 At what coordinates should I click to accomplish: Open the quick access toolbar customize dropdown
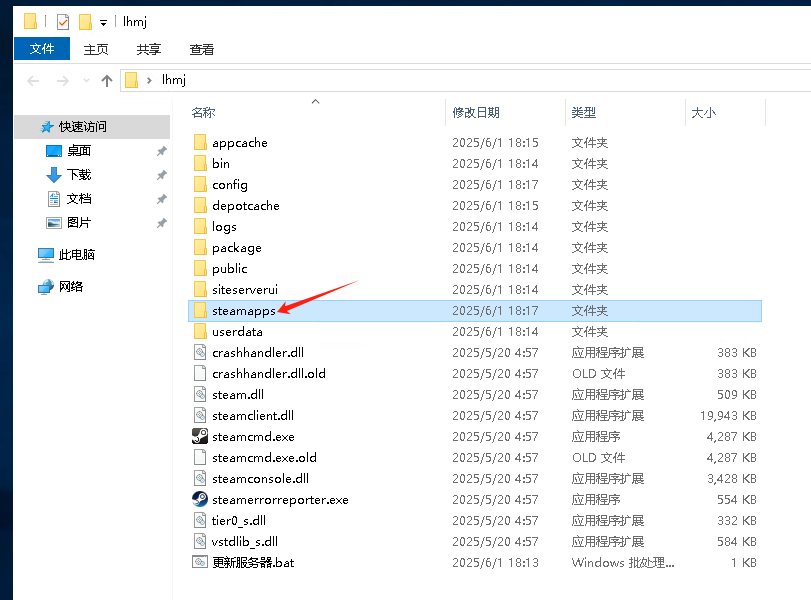[x=103, y=23]
